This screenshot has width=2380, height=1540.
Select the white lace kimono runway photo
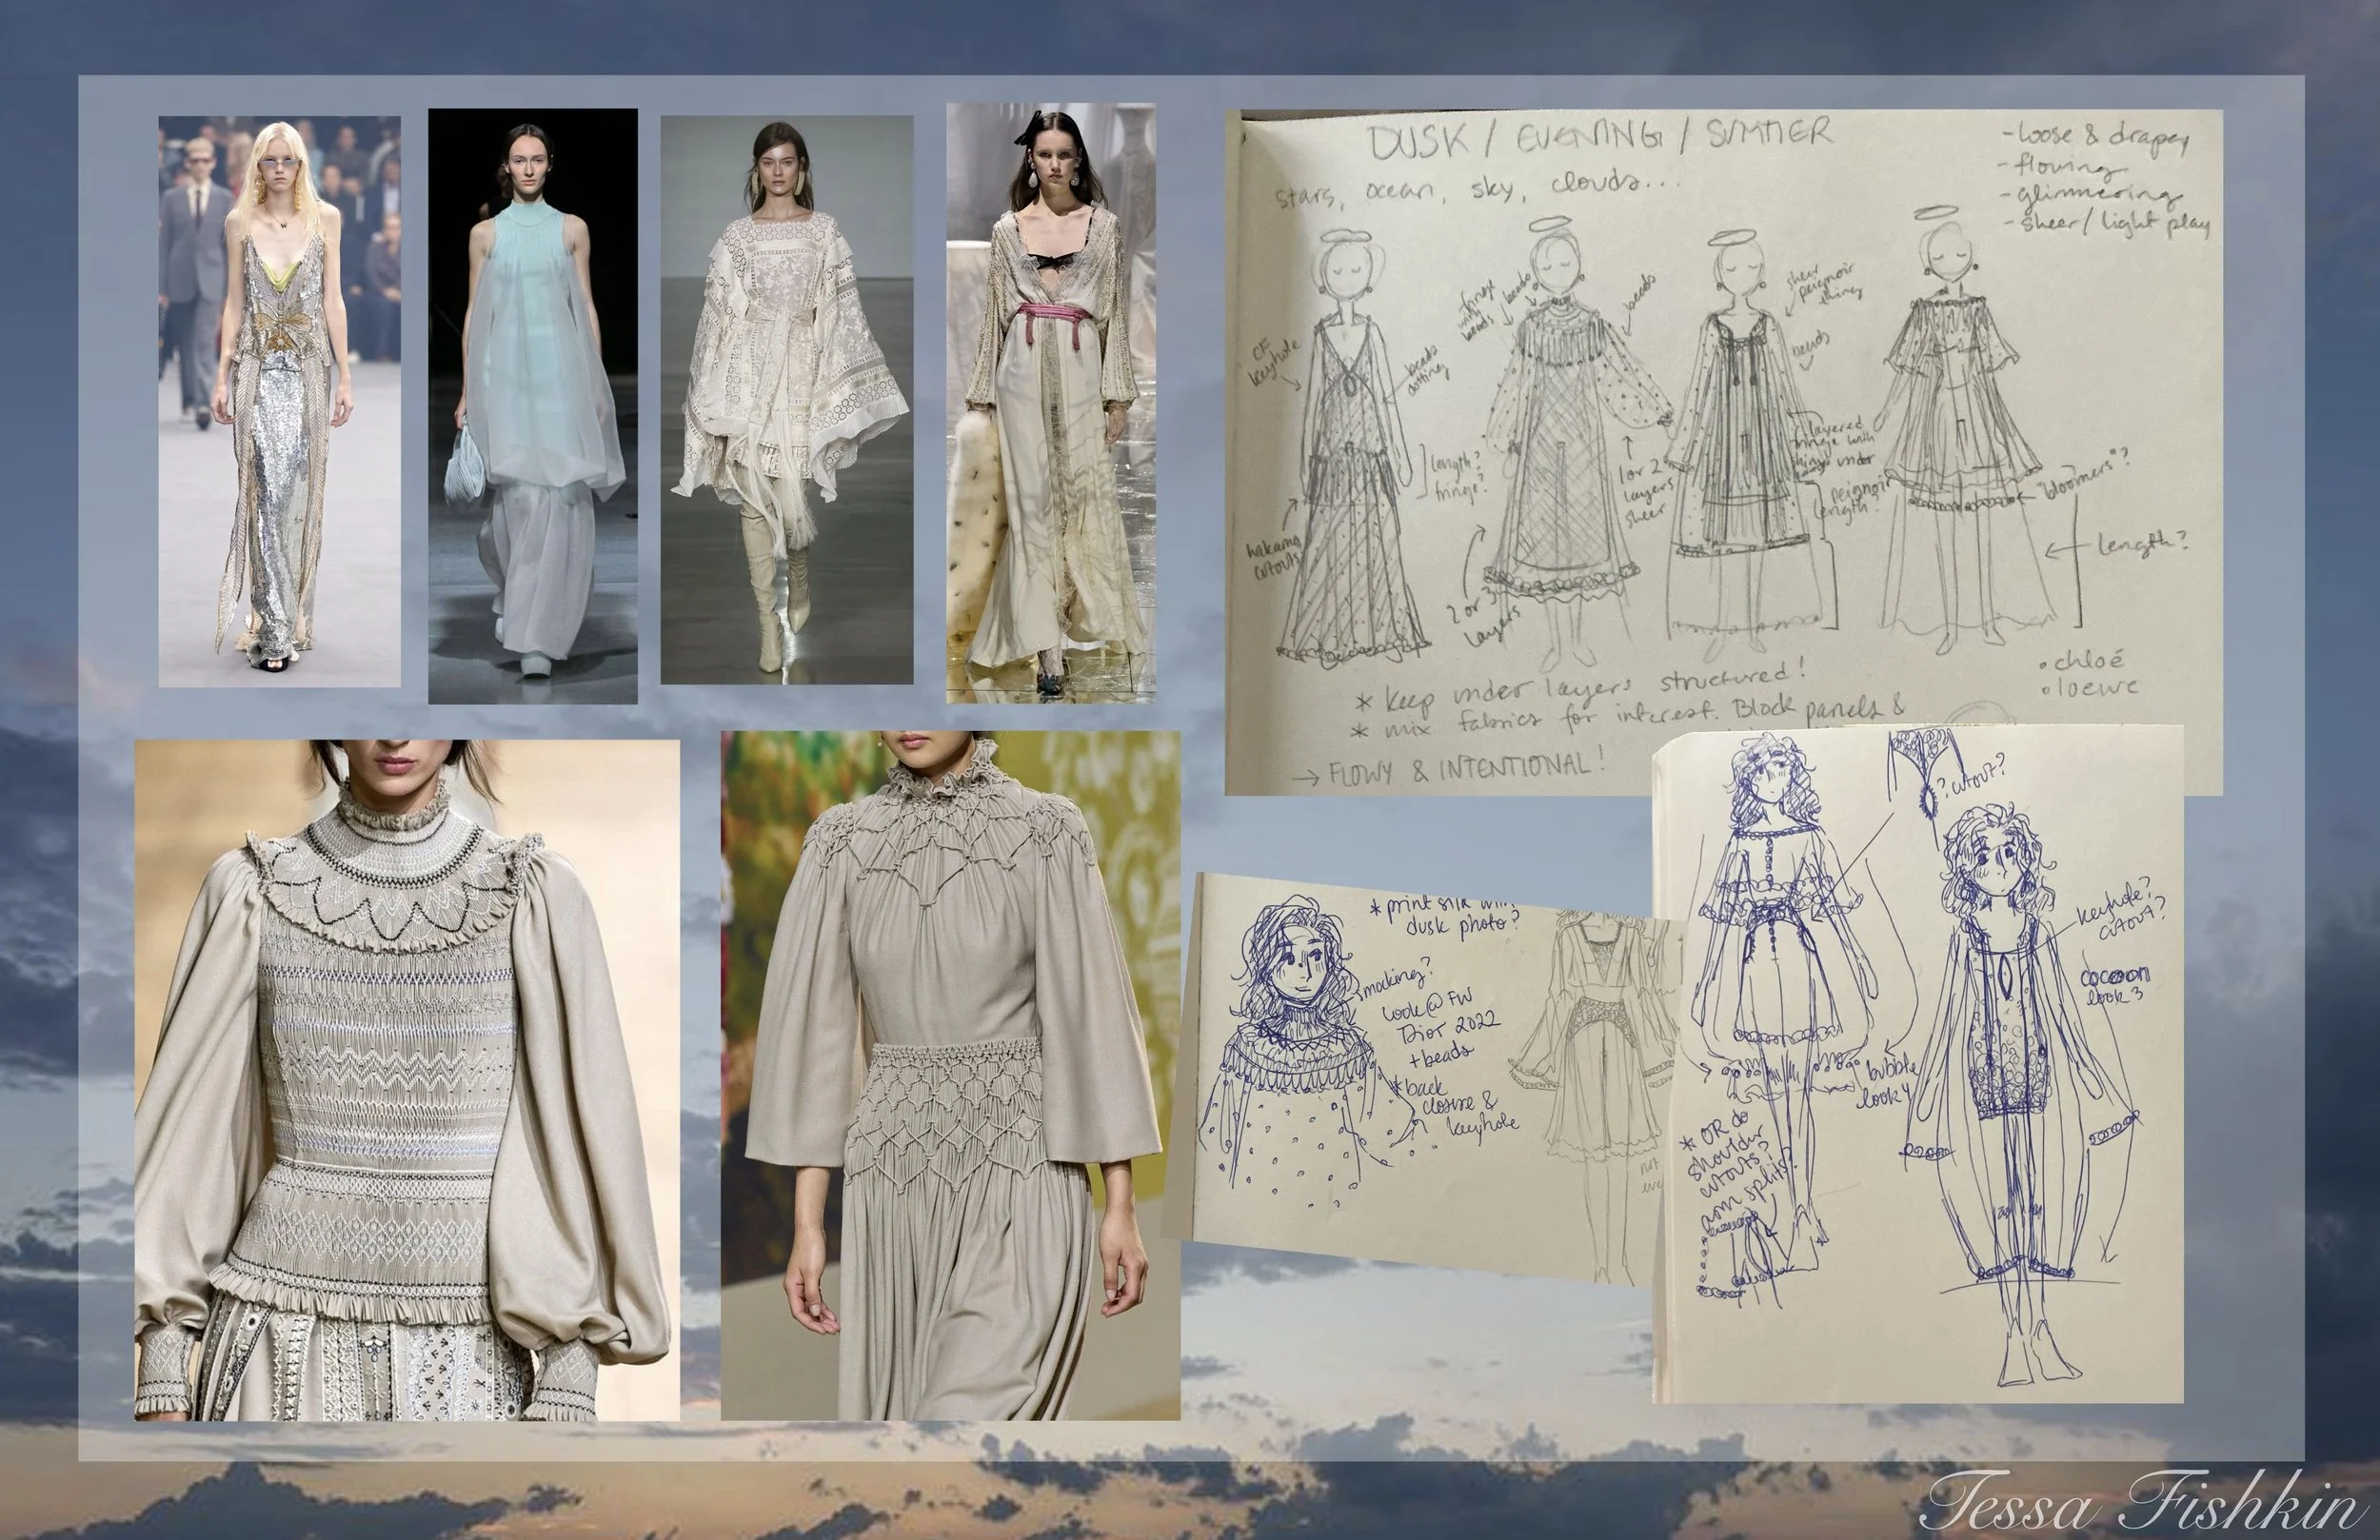click(x=786, y=400)
